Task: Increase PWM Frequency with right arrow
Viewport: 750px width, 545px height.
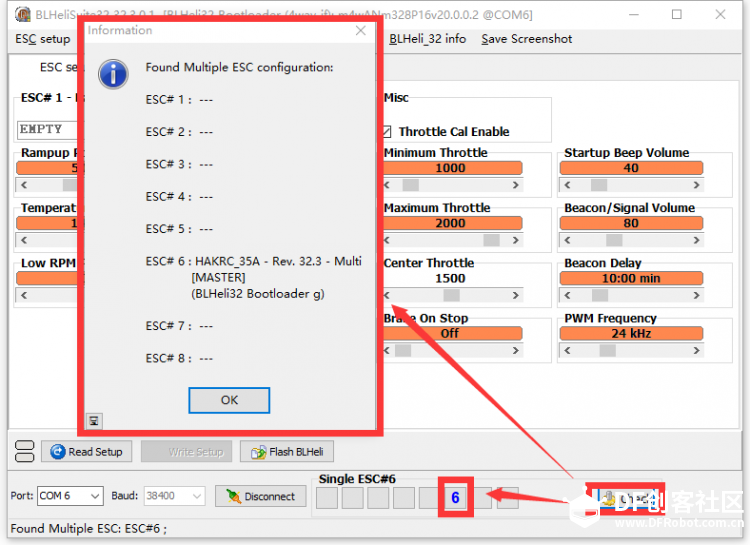Action: coord(696,351)
